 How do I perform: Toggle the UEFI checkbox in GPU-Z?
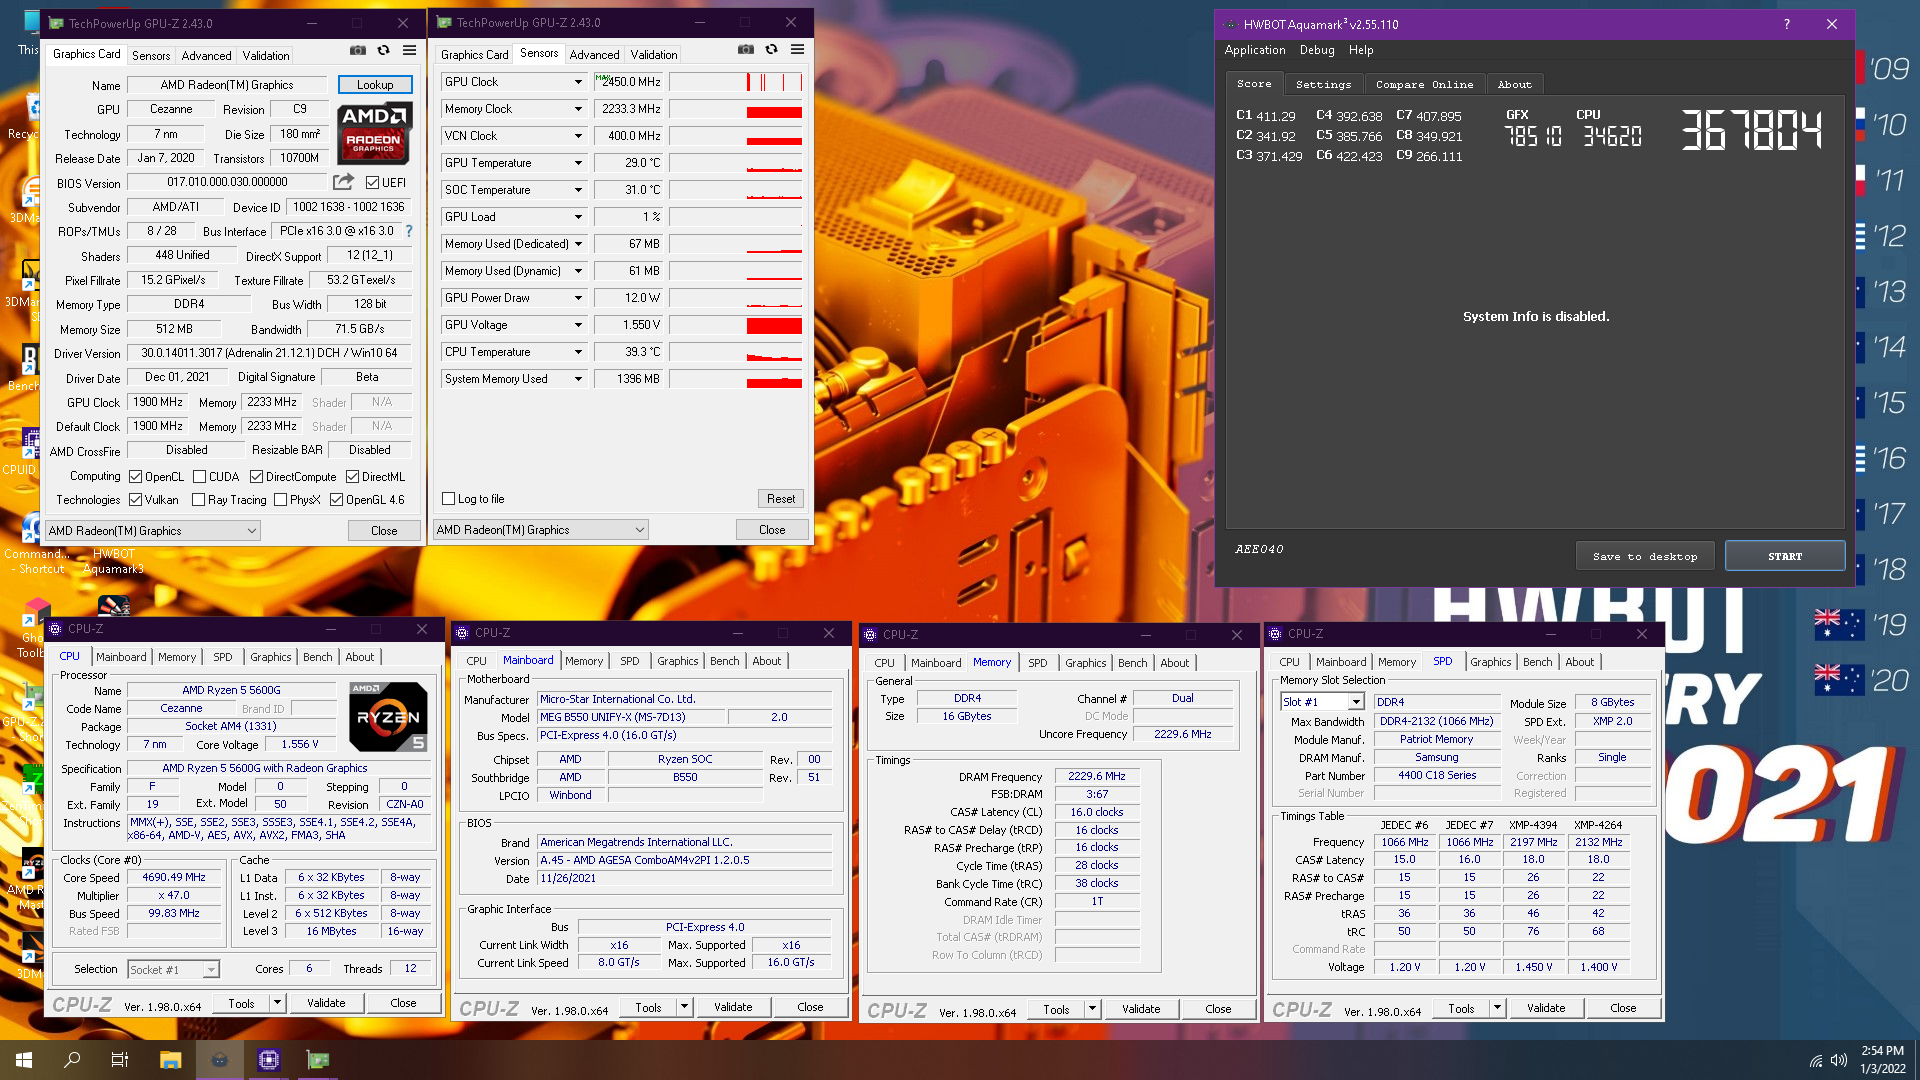pyautogui.click(x=372, y=182)
